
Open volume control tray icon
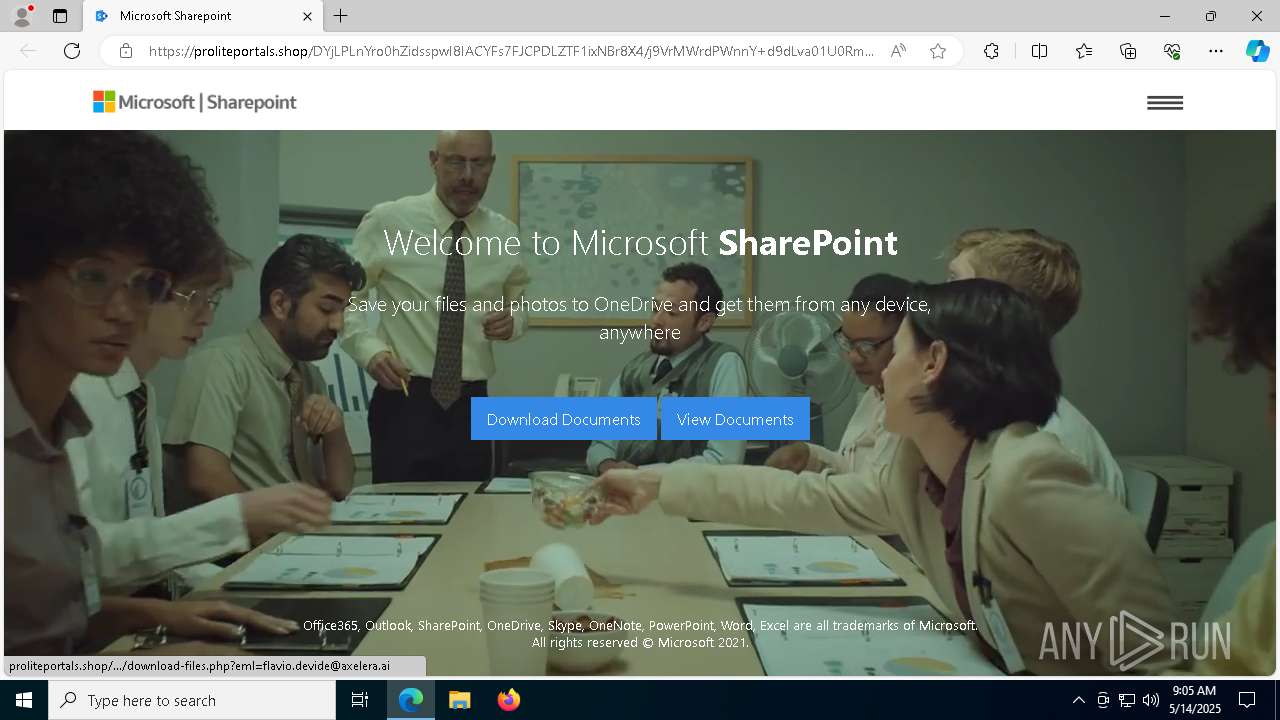[x=1151, y=700]
